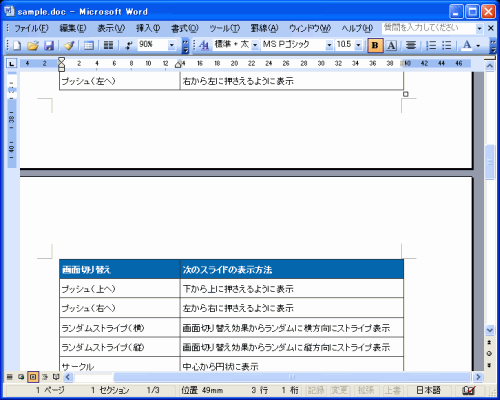Click horizontal scrollbar right arrow

(x=478, y=377)
